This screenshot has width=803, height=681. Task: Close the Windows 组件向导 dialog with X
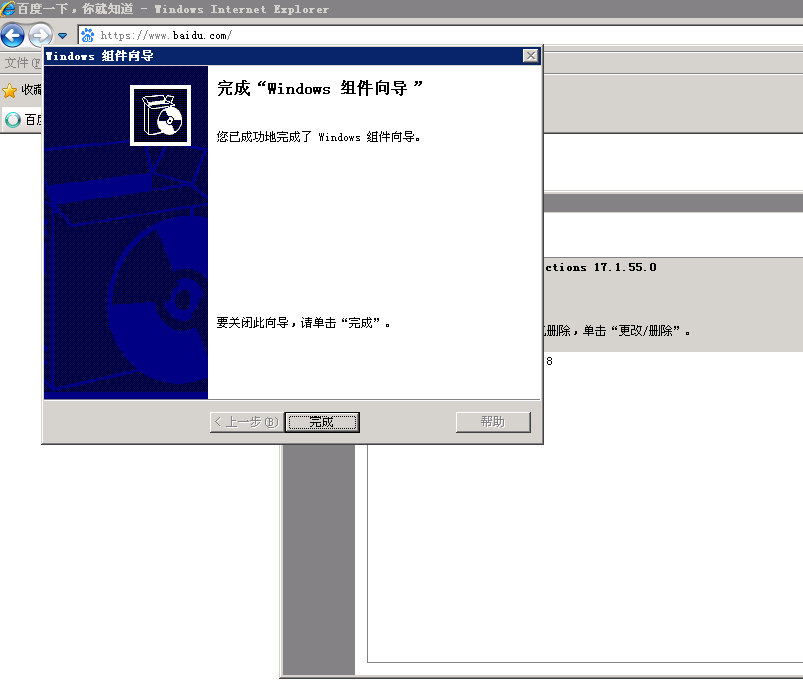tap(531, 56)
